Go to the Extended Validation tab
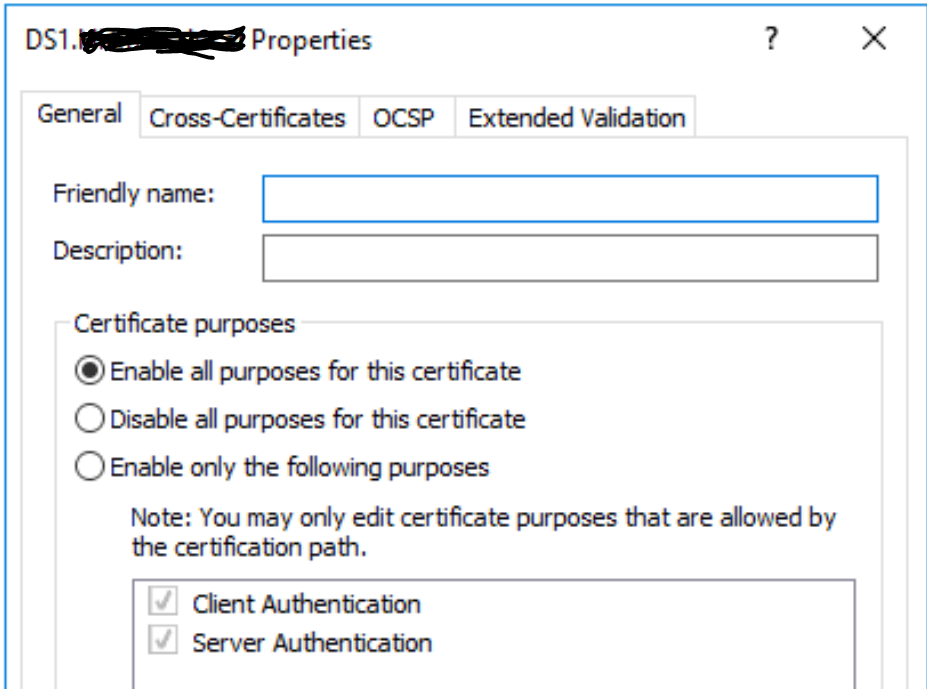The width and height of the screenshot is (927, 689). (x=576, y=118)
